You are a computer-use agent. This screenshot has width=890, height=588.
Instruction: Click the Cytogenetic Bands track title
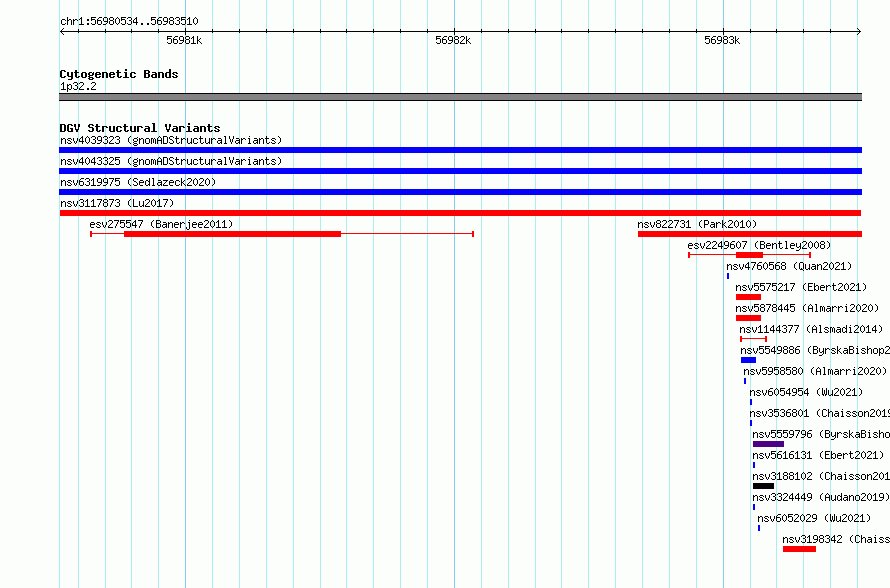[x=119, y=74]
